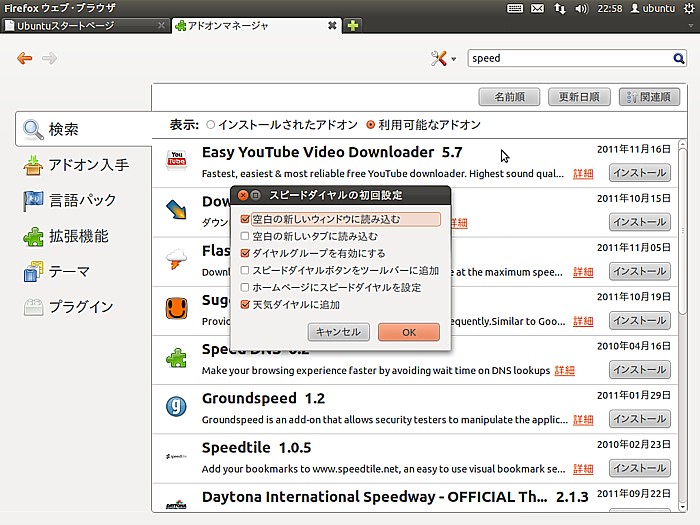Check 空白の新しいタブに読み込む
This screenshot has height=525, width=700.
click(245, 236)
